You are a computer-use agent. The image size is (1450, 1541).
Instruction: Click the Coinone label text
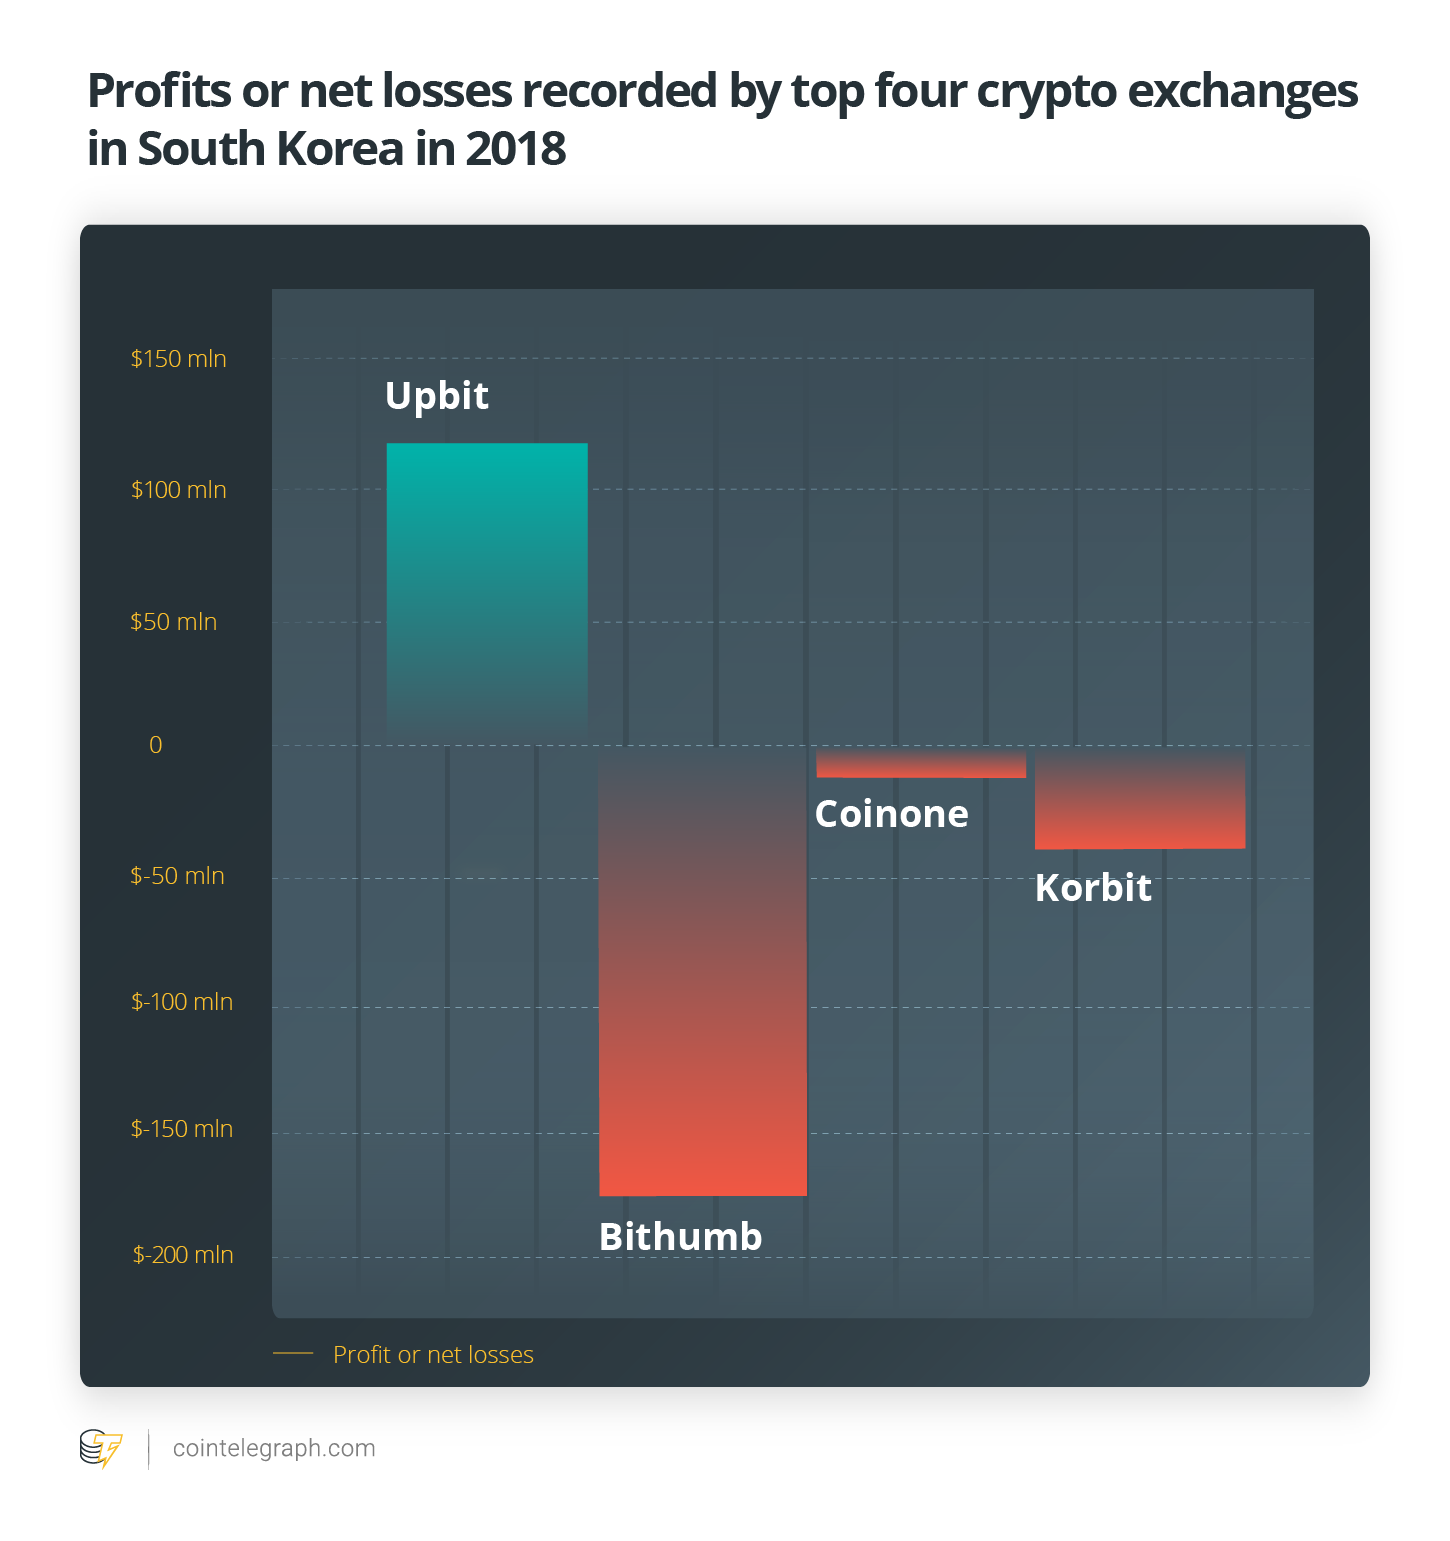click(891, 814)
